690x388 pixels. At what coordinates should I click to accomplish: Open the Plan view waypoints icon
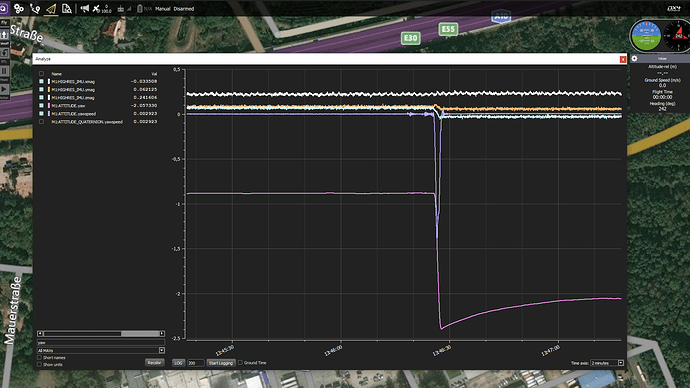(x=35, y=8)
